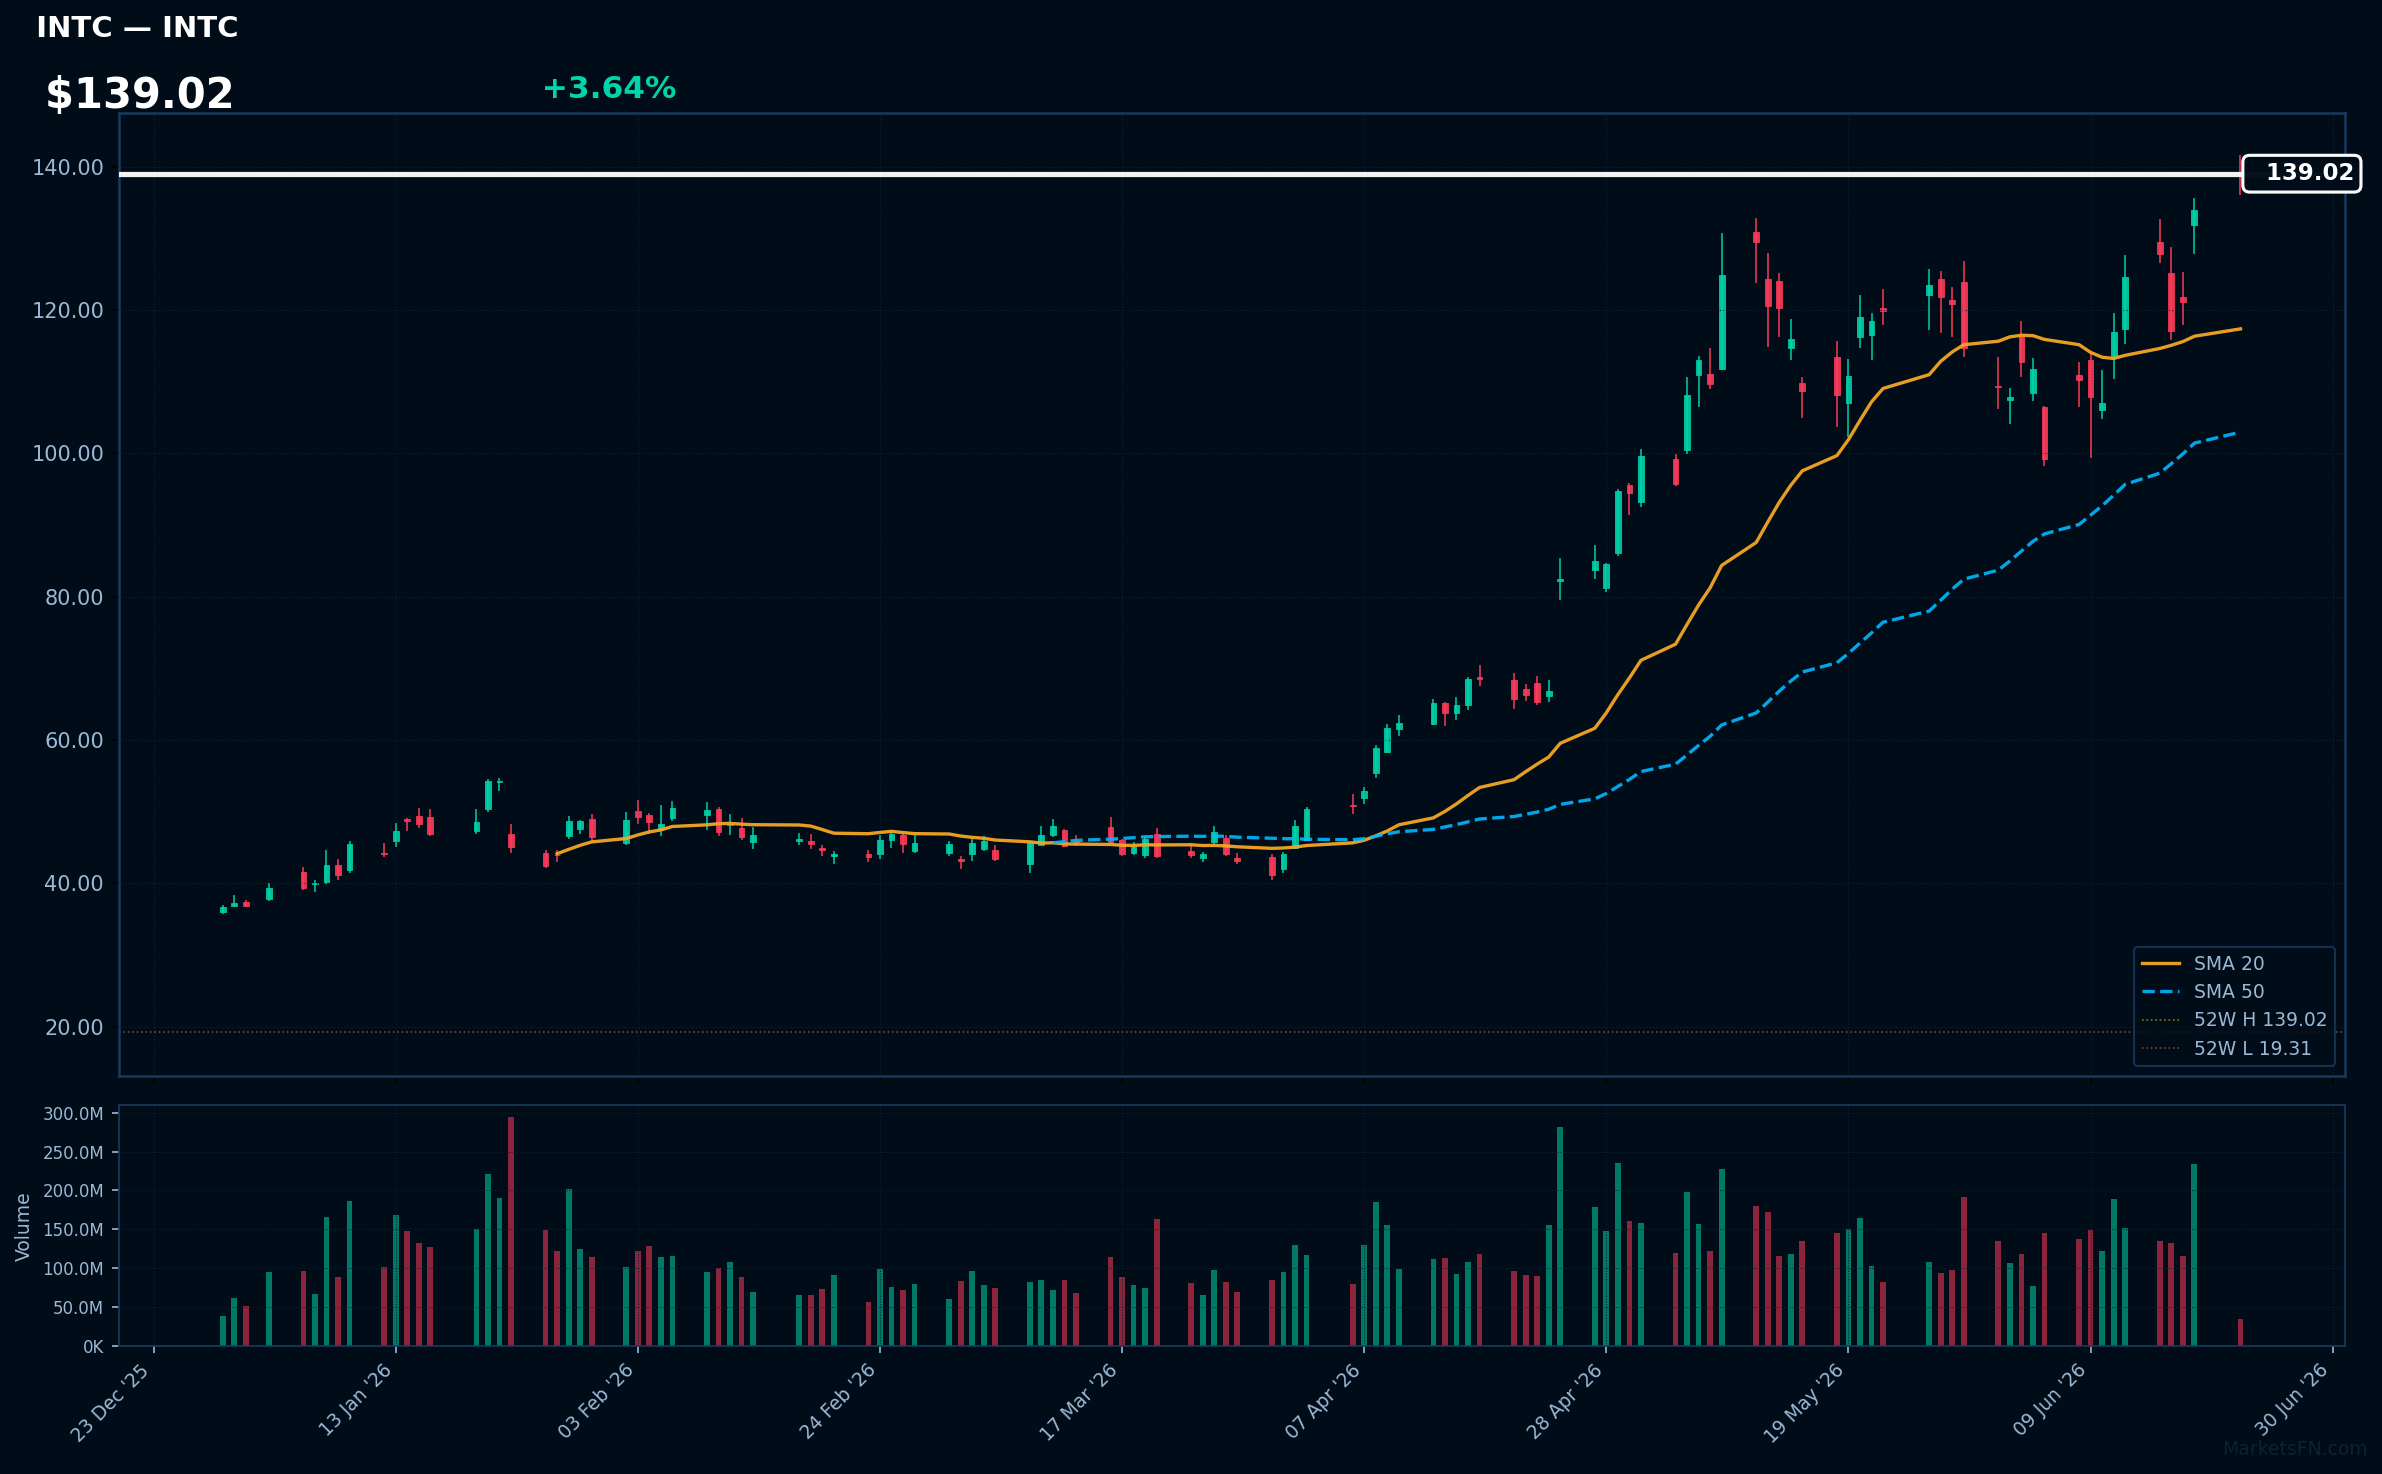Click the 52W L 19.31 legend entry
Image resolution: width=2382 pixels, height=1474 pixels.
click(x=2226, y=1048)
